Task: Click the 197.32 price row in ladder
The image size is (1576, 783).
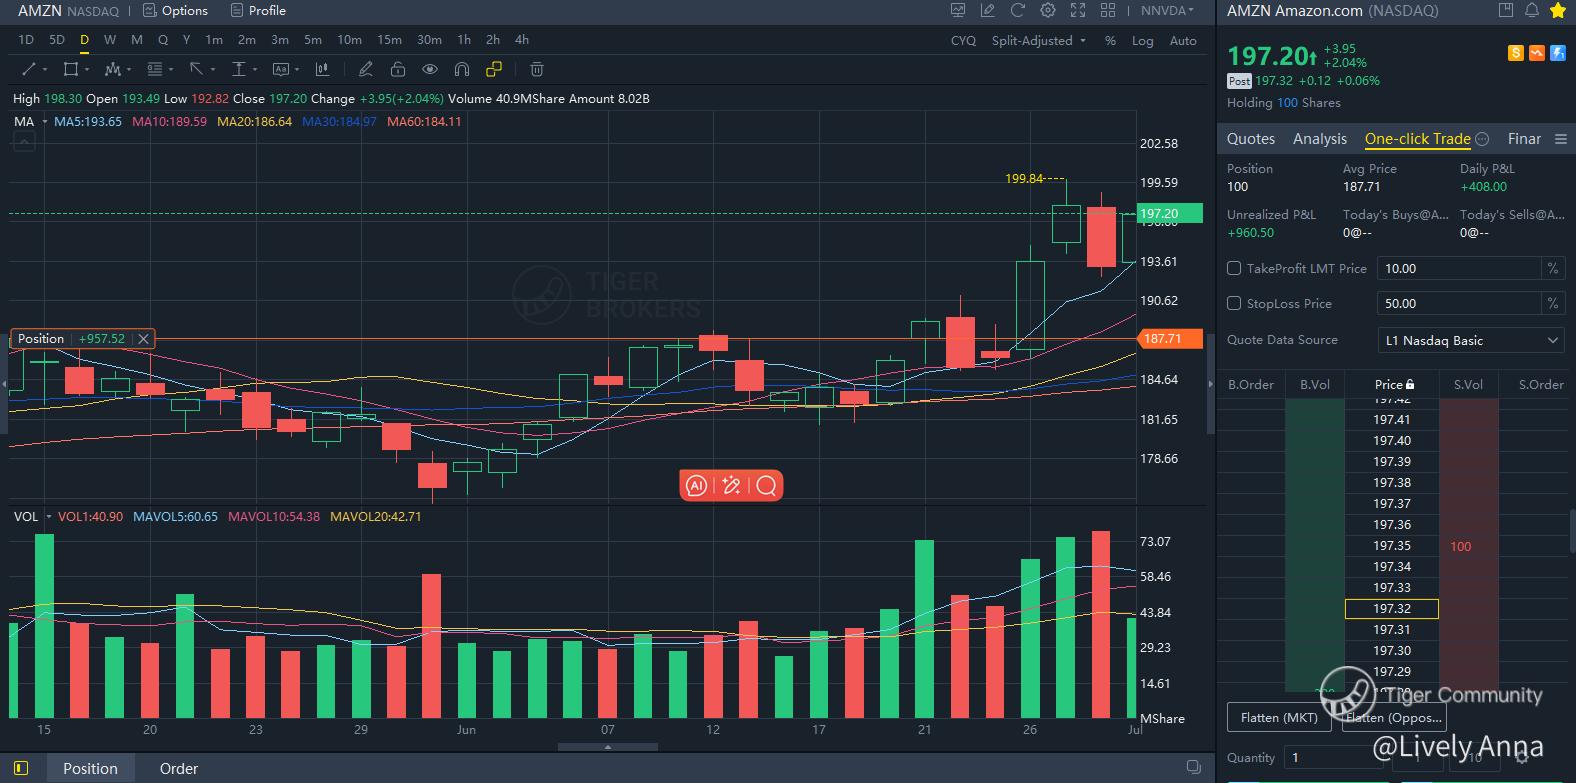Action: click(x=1392, y=609)
